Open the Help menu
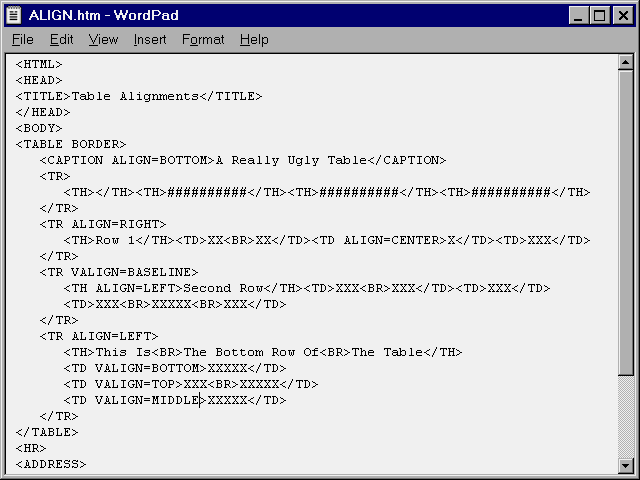The width and height of the screenshot is (640, 480). pyautogui.click(x=254, y=40)
